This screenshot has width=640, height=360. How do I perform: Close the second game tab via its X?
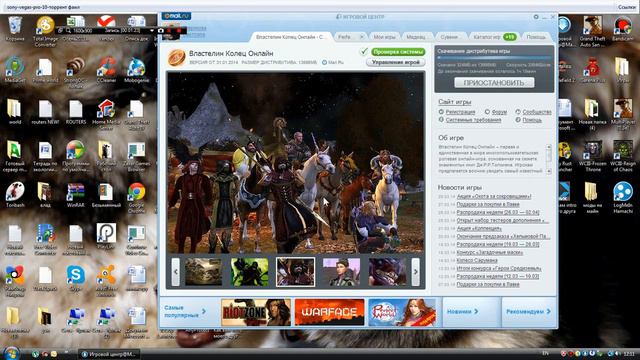[x=362, y=37]
